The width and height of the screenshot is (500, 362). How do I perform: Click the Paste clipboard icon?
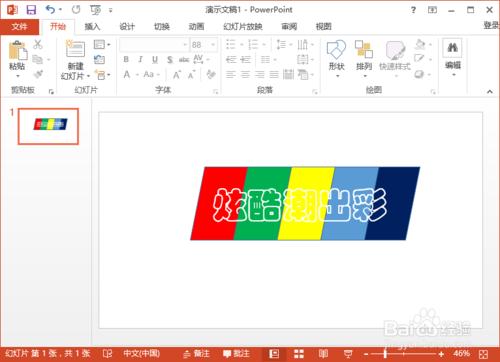[x=17, y=51]
